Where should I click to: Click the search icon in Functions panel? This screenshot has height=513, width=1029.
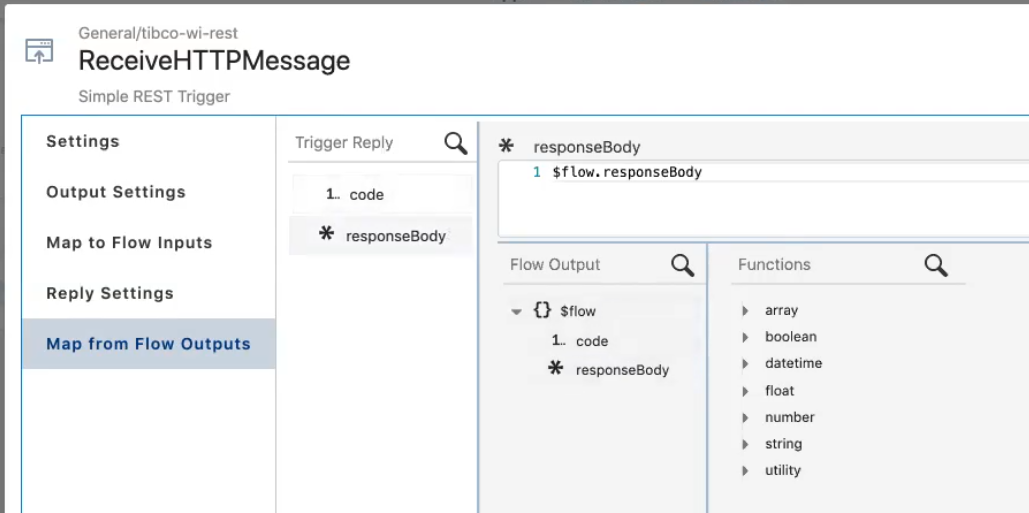[936, 265]
